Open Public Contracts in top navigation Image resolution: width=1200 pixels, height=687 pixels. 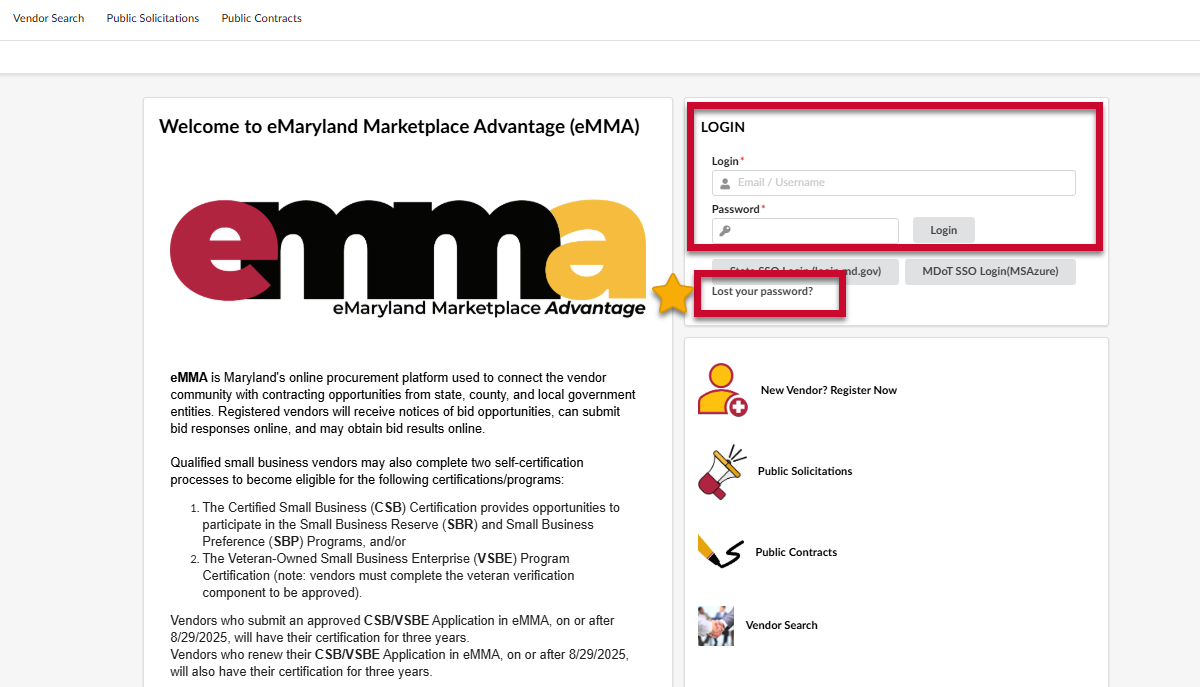tap(261, 18)
